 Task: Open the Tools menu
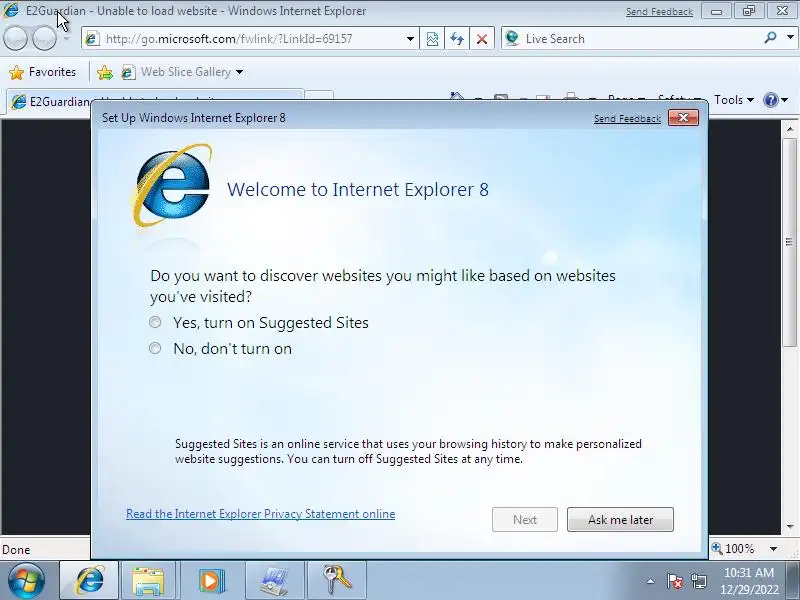tap(734, 100)
